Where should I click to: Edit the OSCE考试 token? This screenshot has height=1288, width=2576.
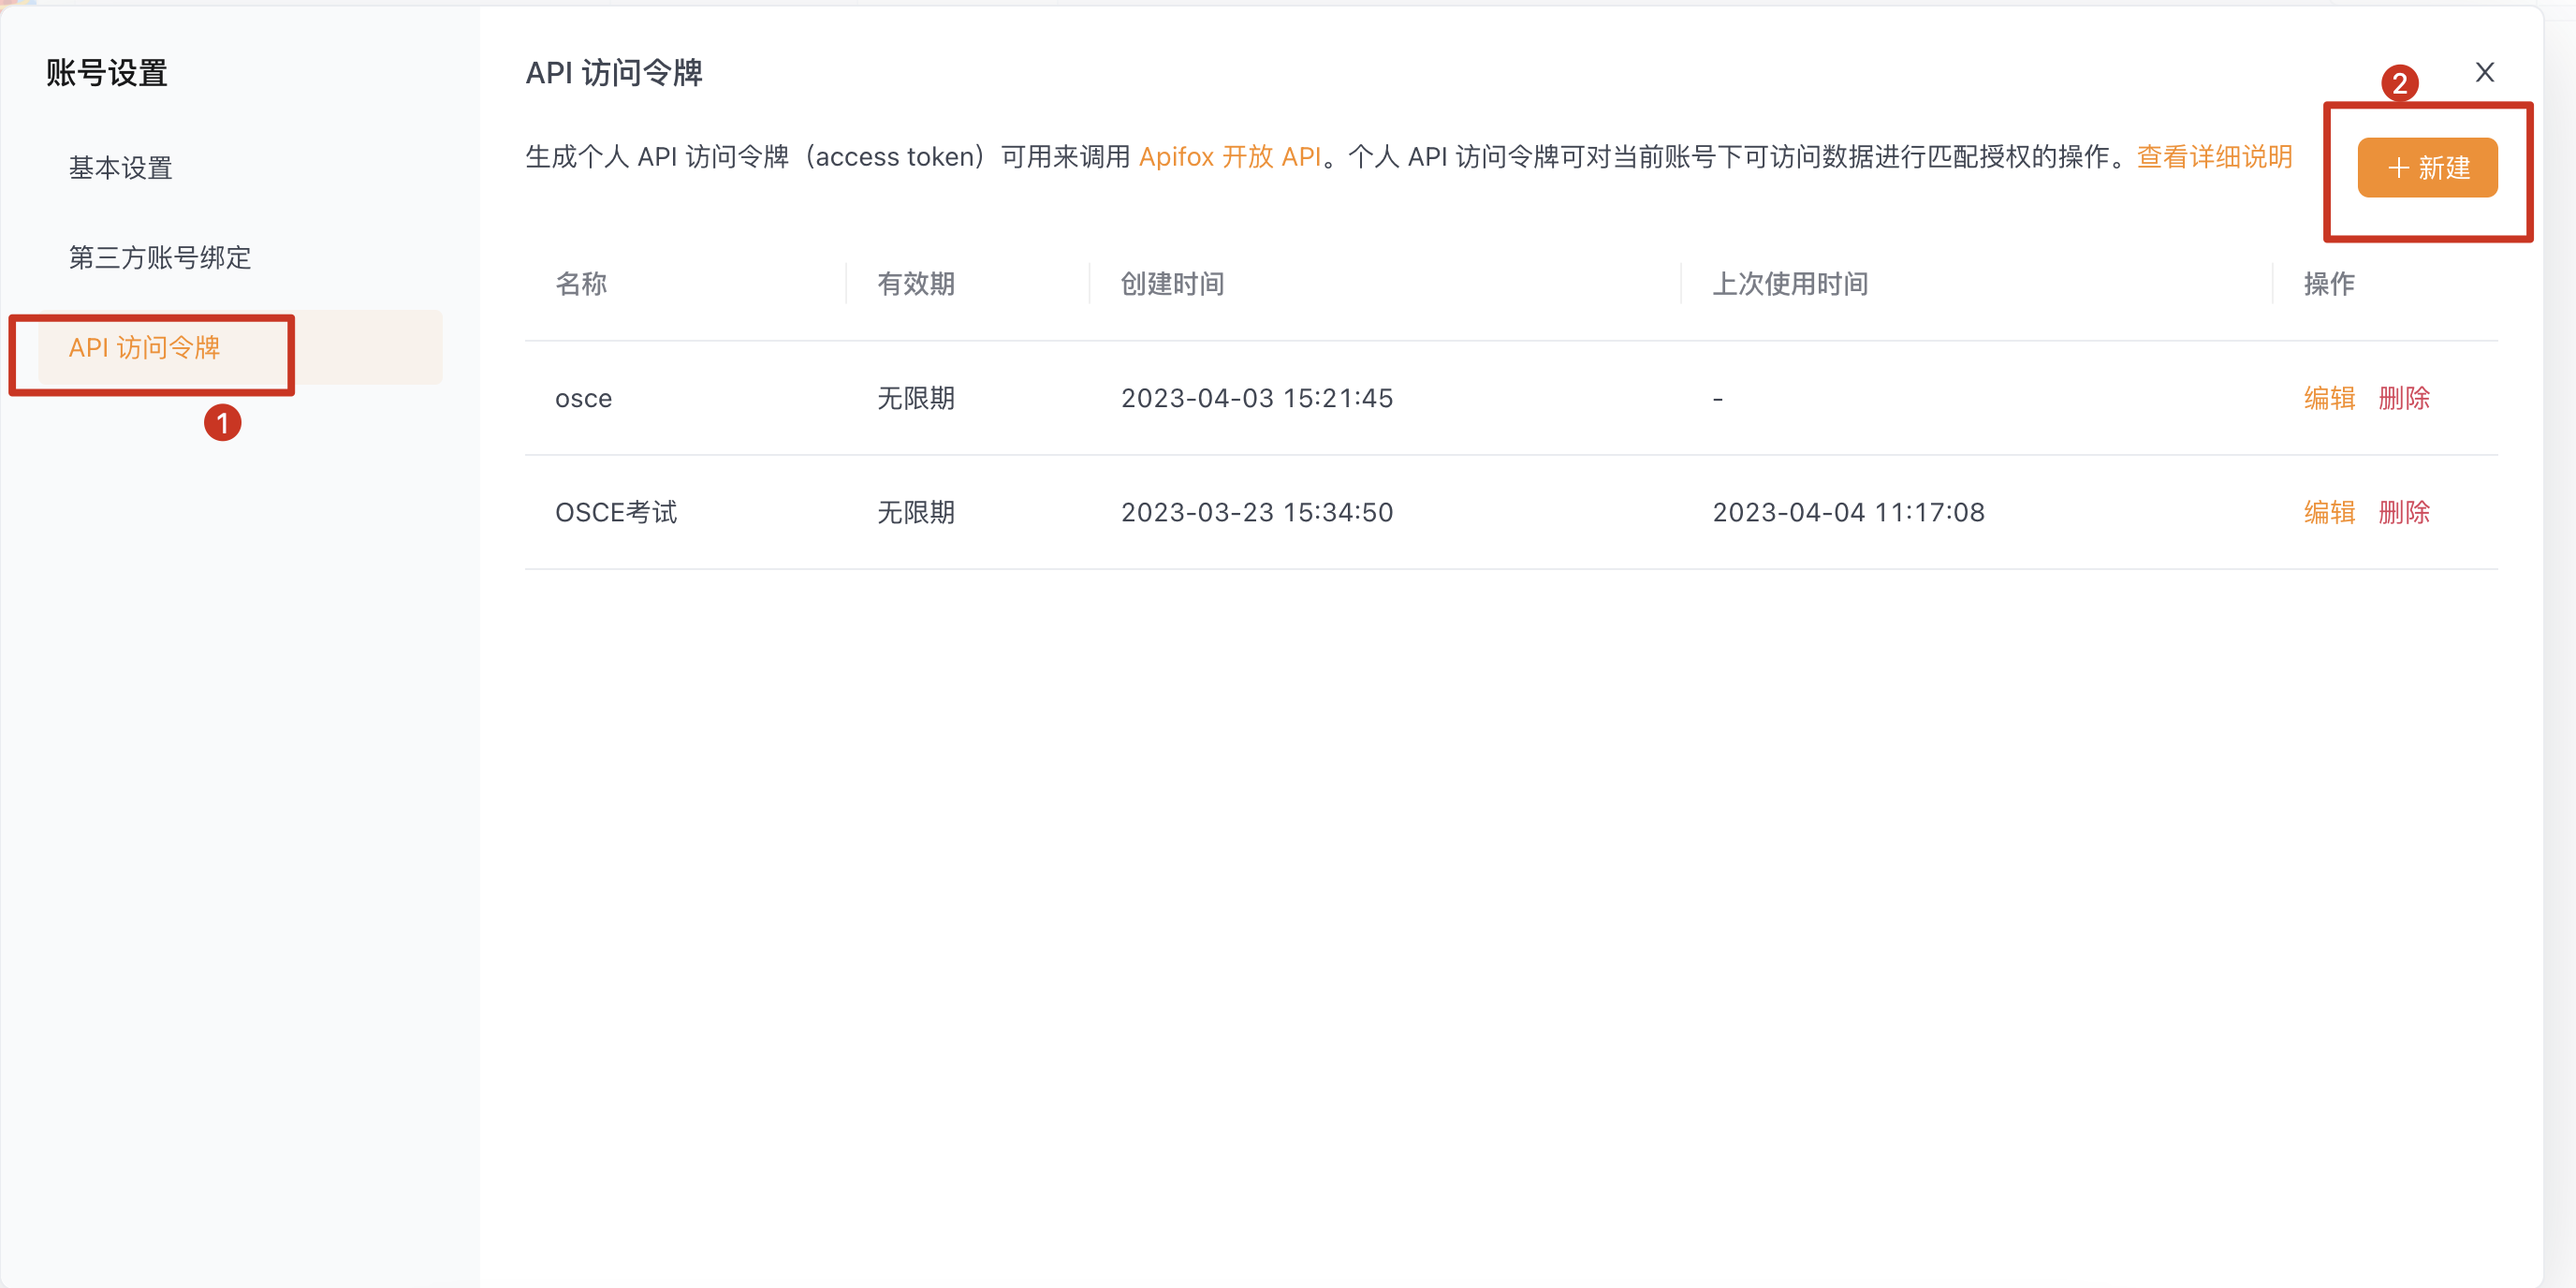click(2329, 512)
